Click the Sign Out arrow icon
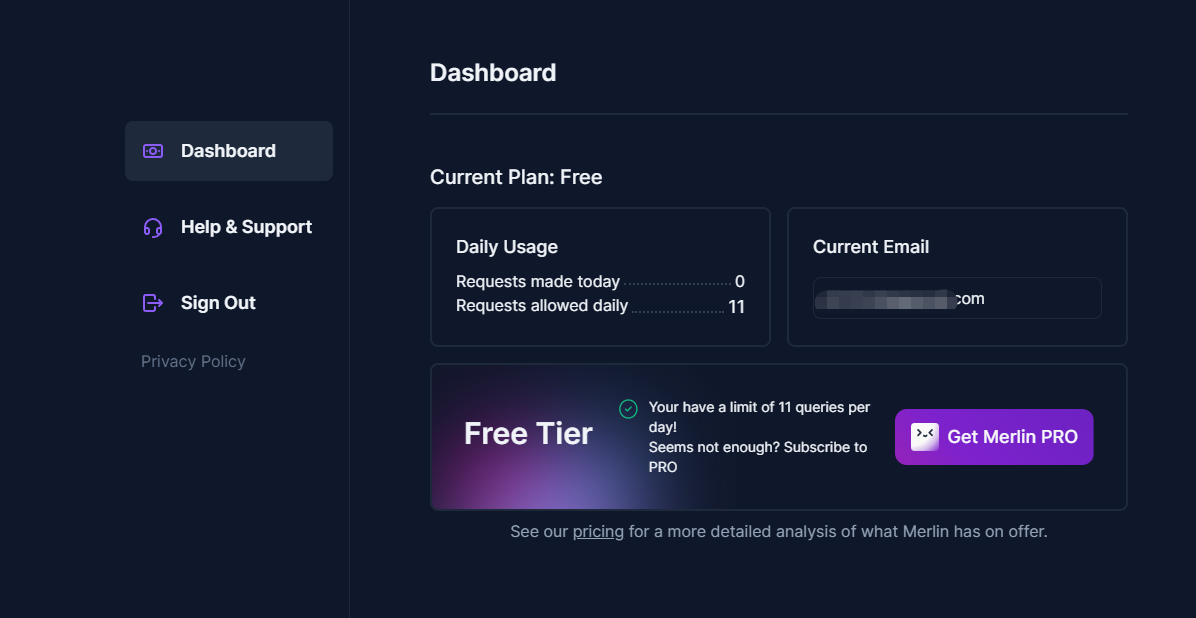 153,303
